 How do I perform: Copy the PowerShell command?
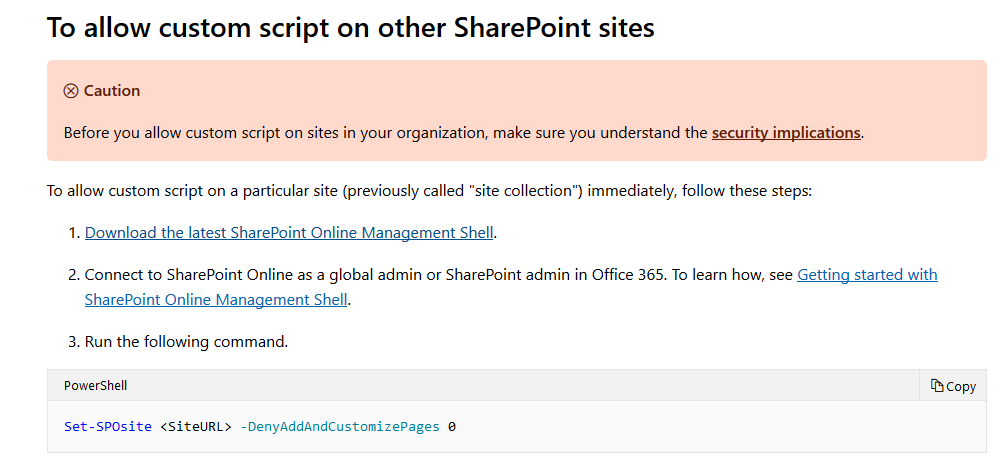[x=953, y=386]
